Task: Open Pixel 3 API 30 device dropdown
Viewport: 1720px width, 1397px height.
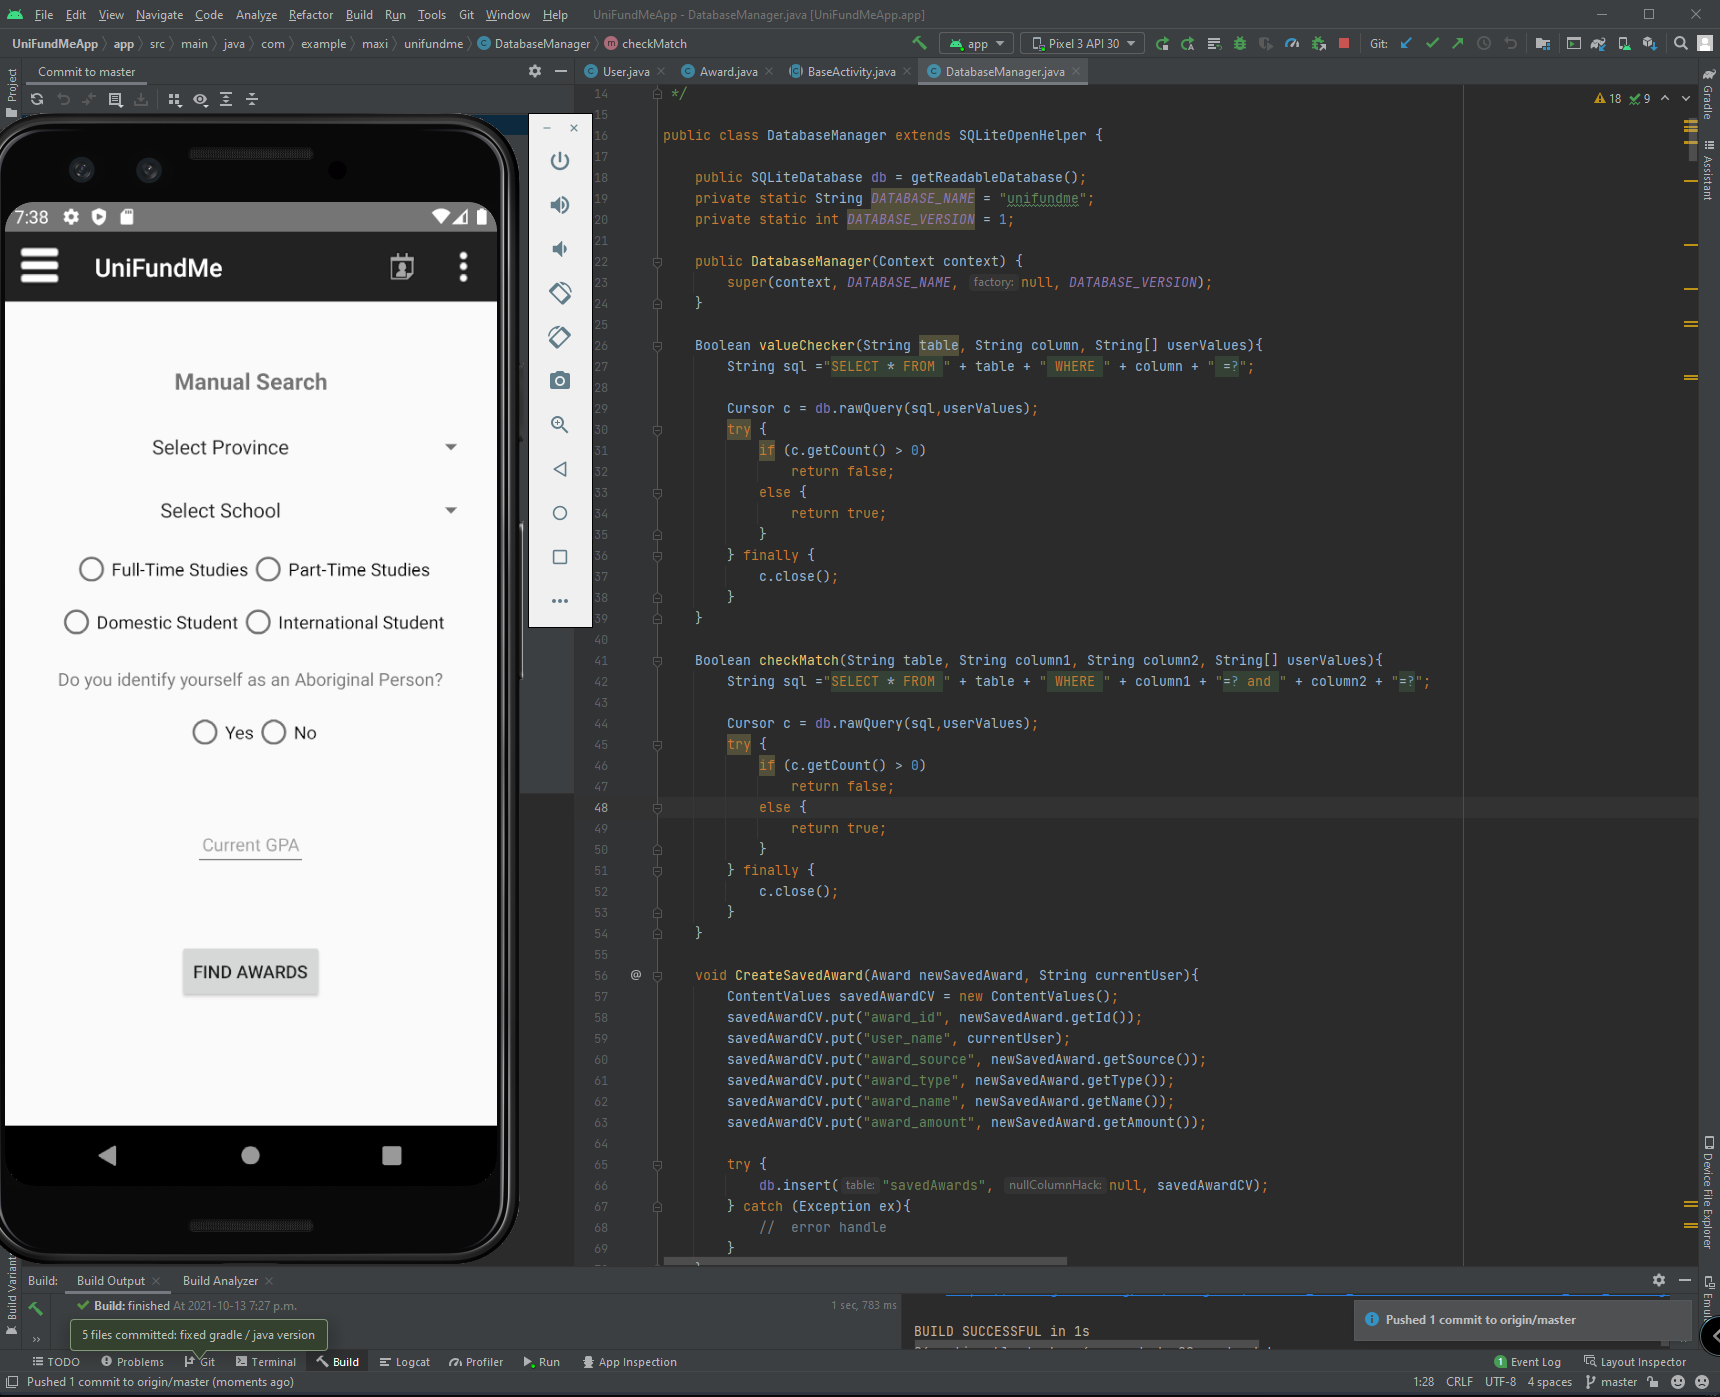Action: point(1083,43)
